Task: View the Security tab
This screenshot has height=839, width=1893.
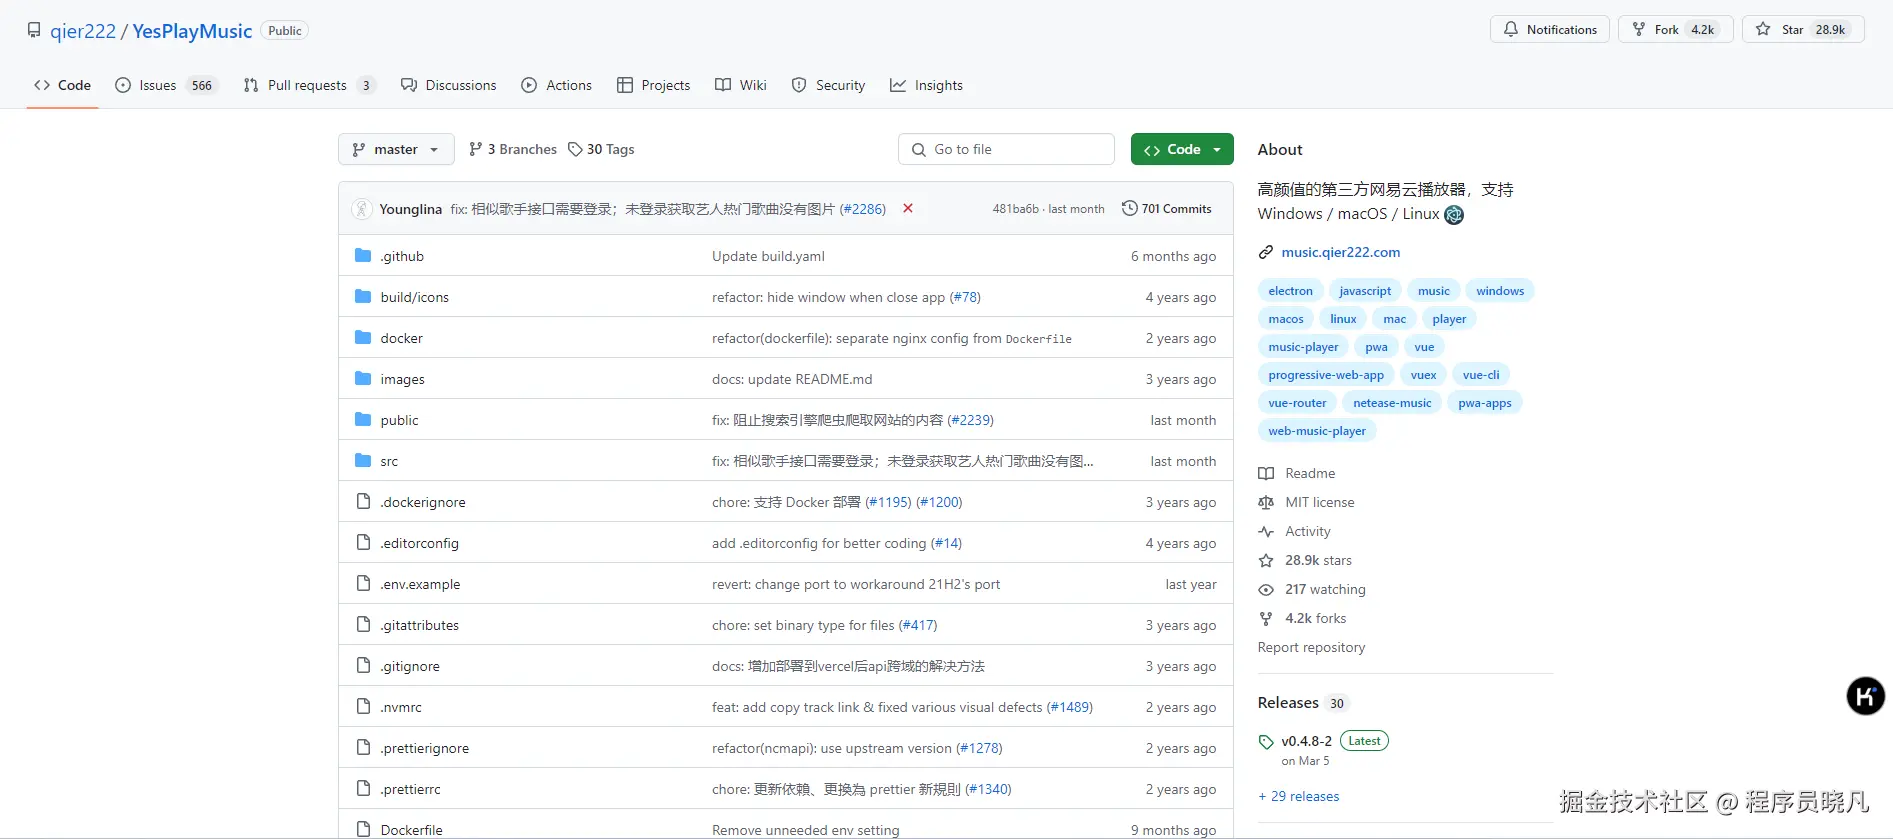Action: pos(828,85)
